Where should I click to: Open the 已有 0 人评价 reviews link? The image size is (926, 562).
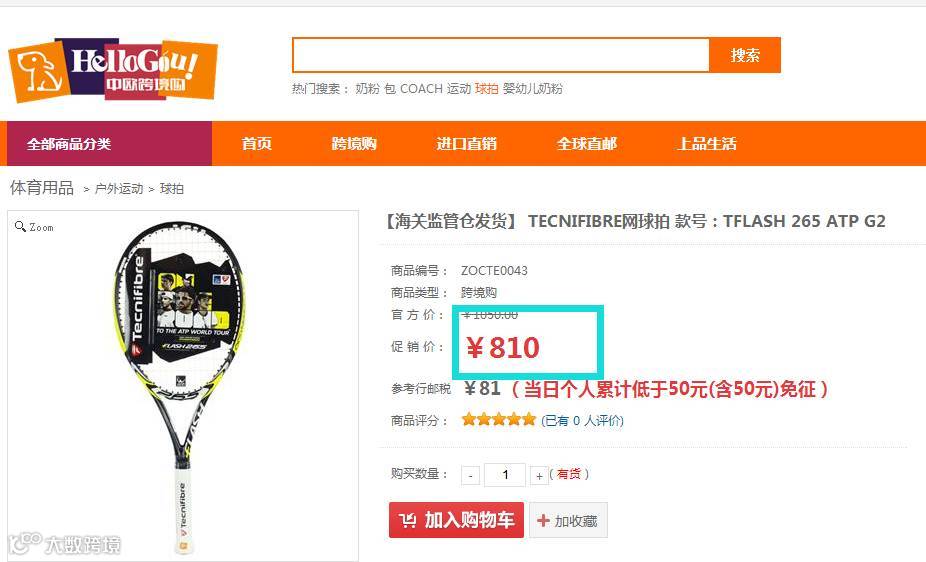coord(582,420)
